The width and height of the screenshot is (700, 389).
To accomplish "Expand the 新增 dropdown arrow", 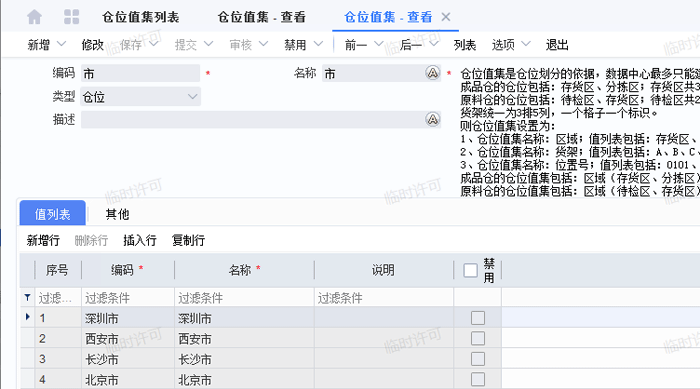I will pos(61,44).
